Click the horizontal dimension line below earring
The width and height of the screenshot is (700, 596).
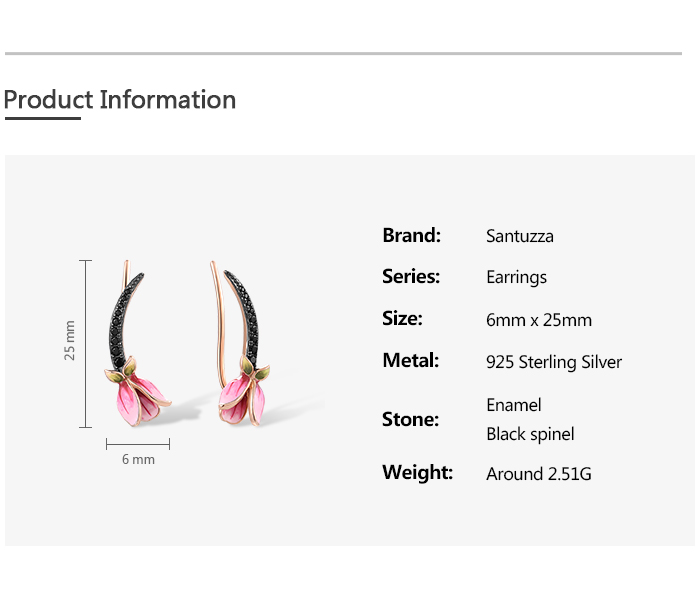coord(138,444)
